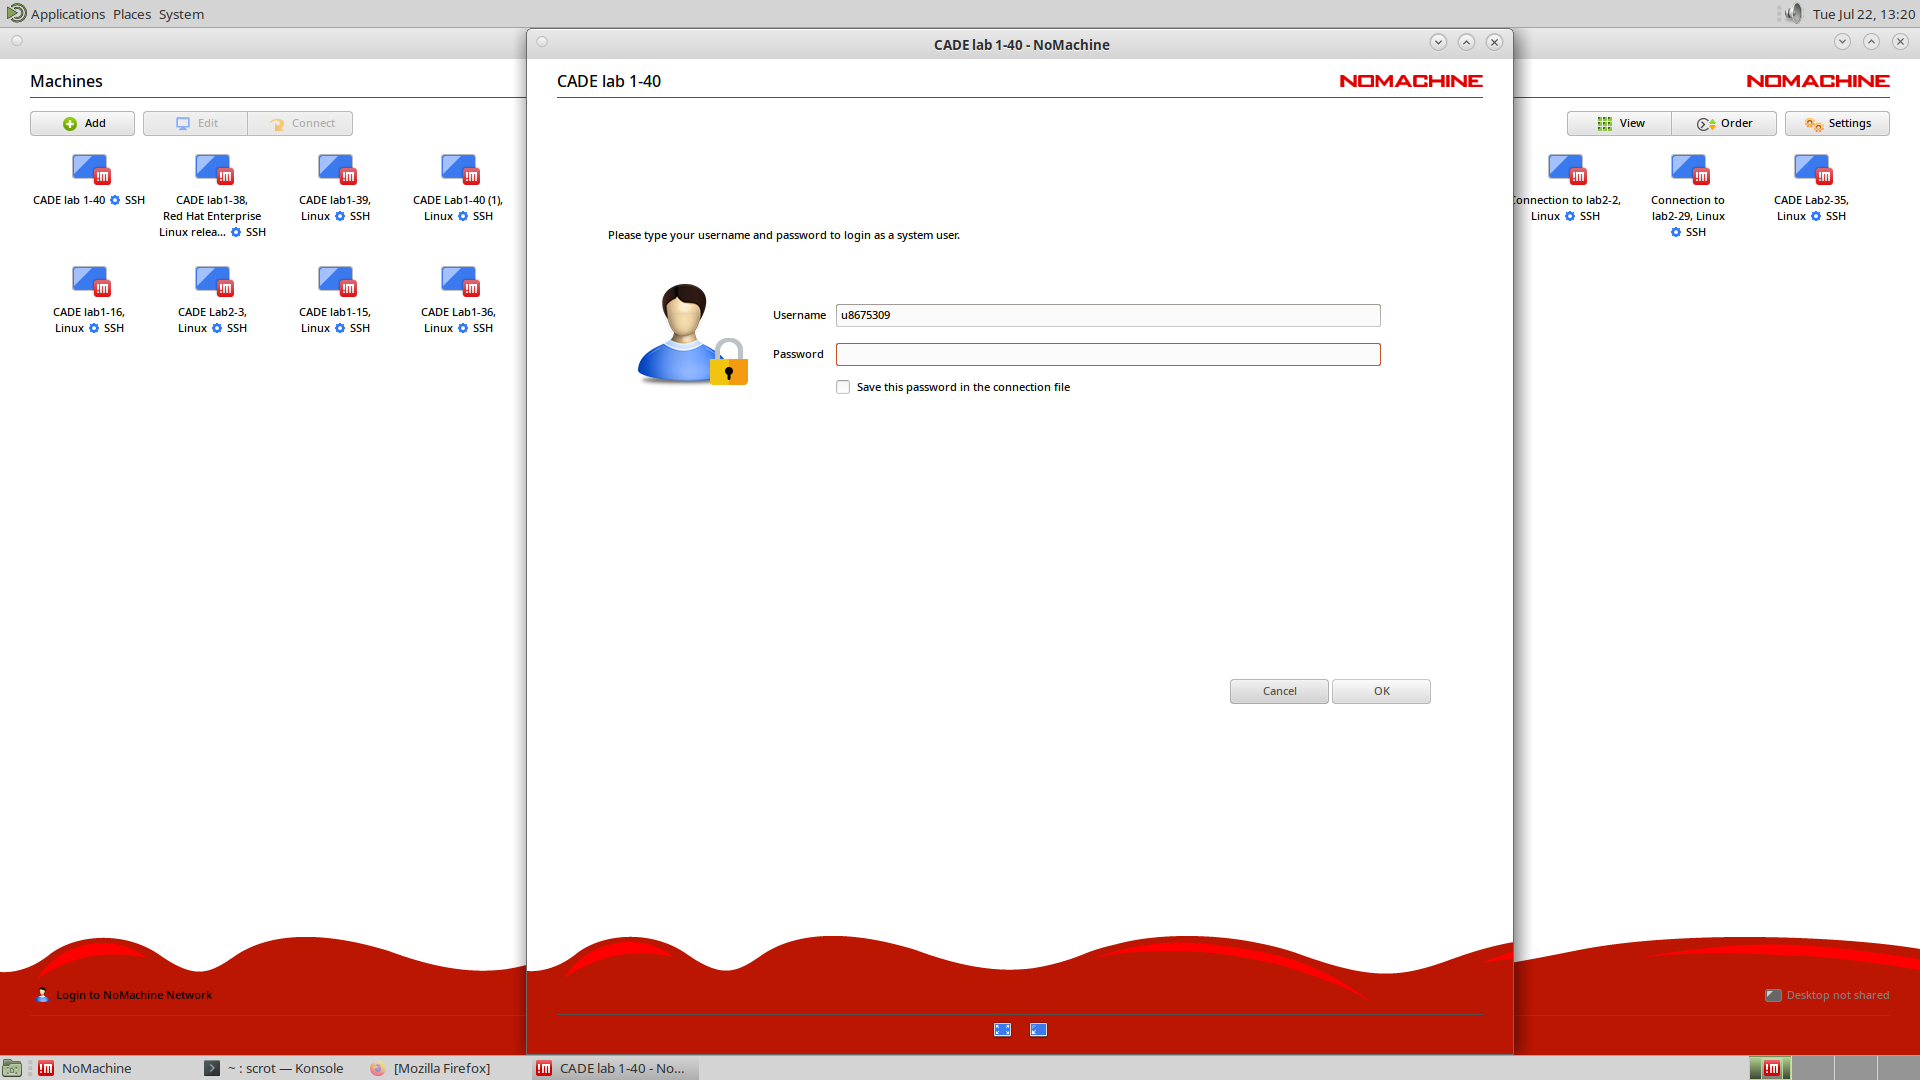1920x1080 pixels.
Task: Select the CADE Lab1-36 machine icon
Action: 459,282
